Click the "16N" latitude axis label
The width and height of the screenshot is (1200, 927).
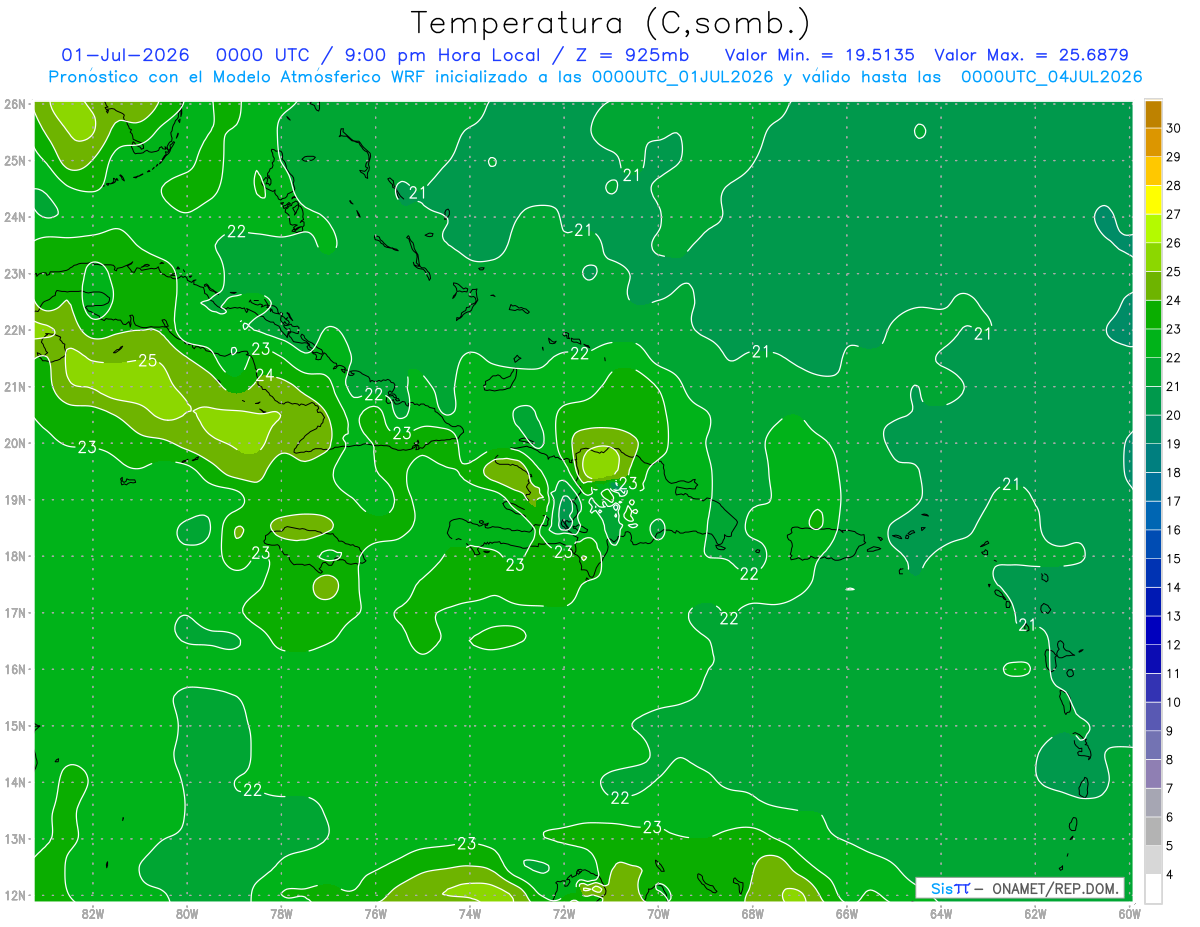coord(15,669)
